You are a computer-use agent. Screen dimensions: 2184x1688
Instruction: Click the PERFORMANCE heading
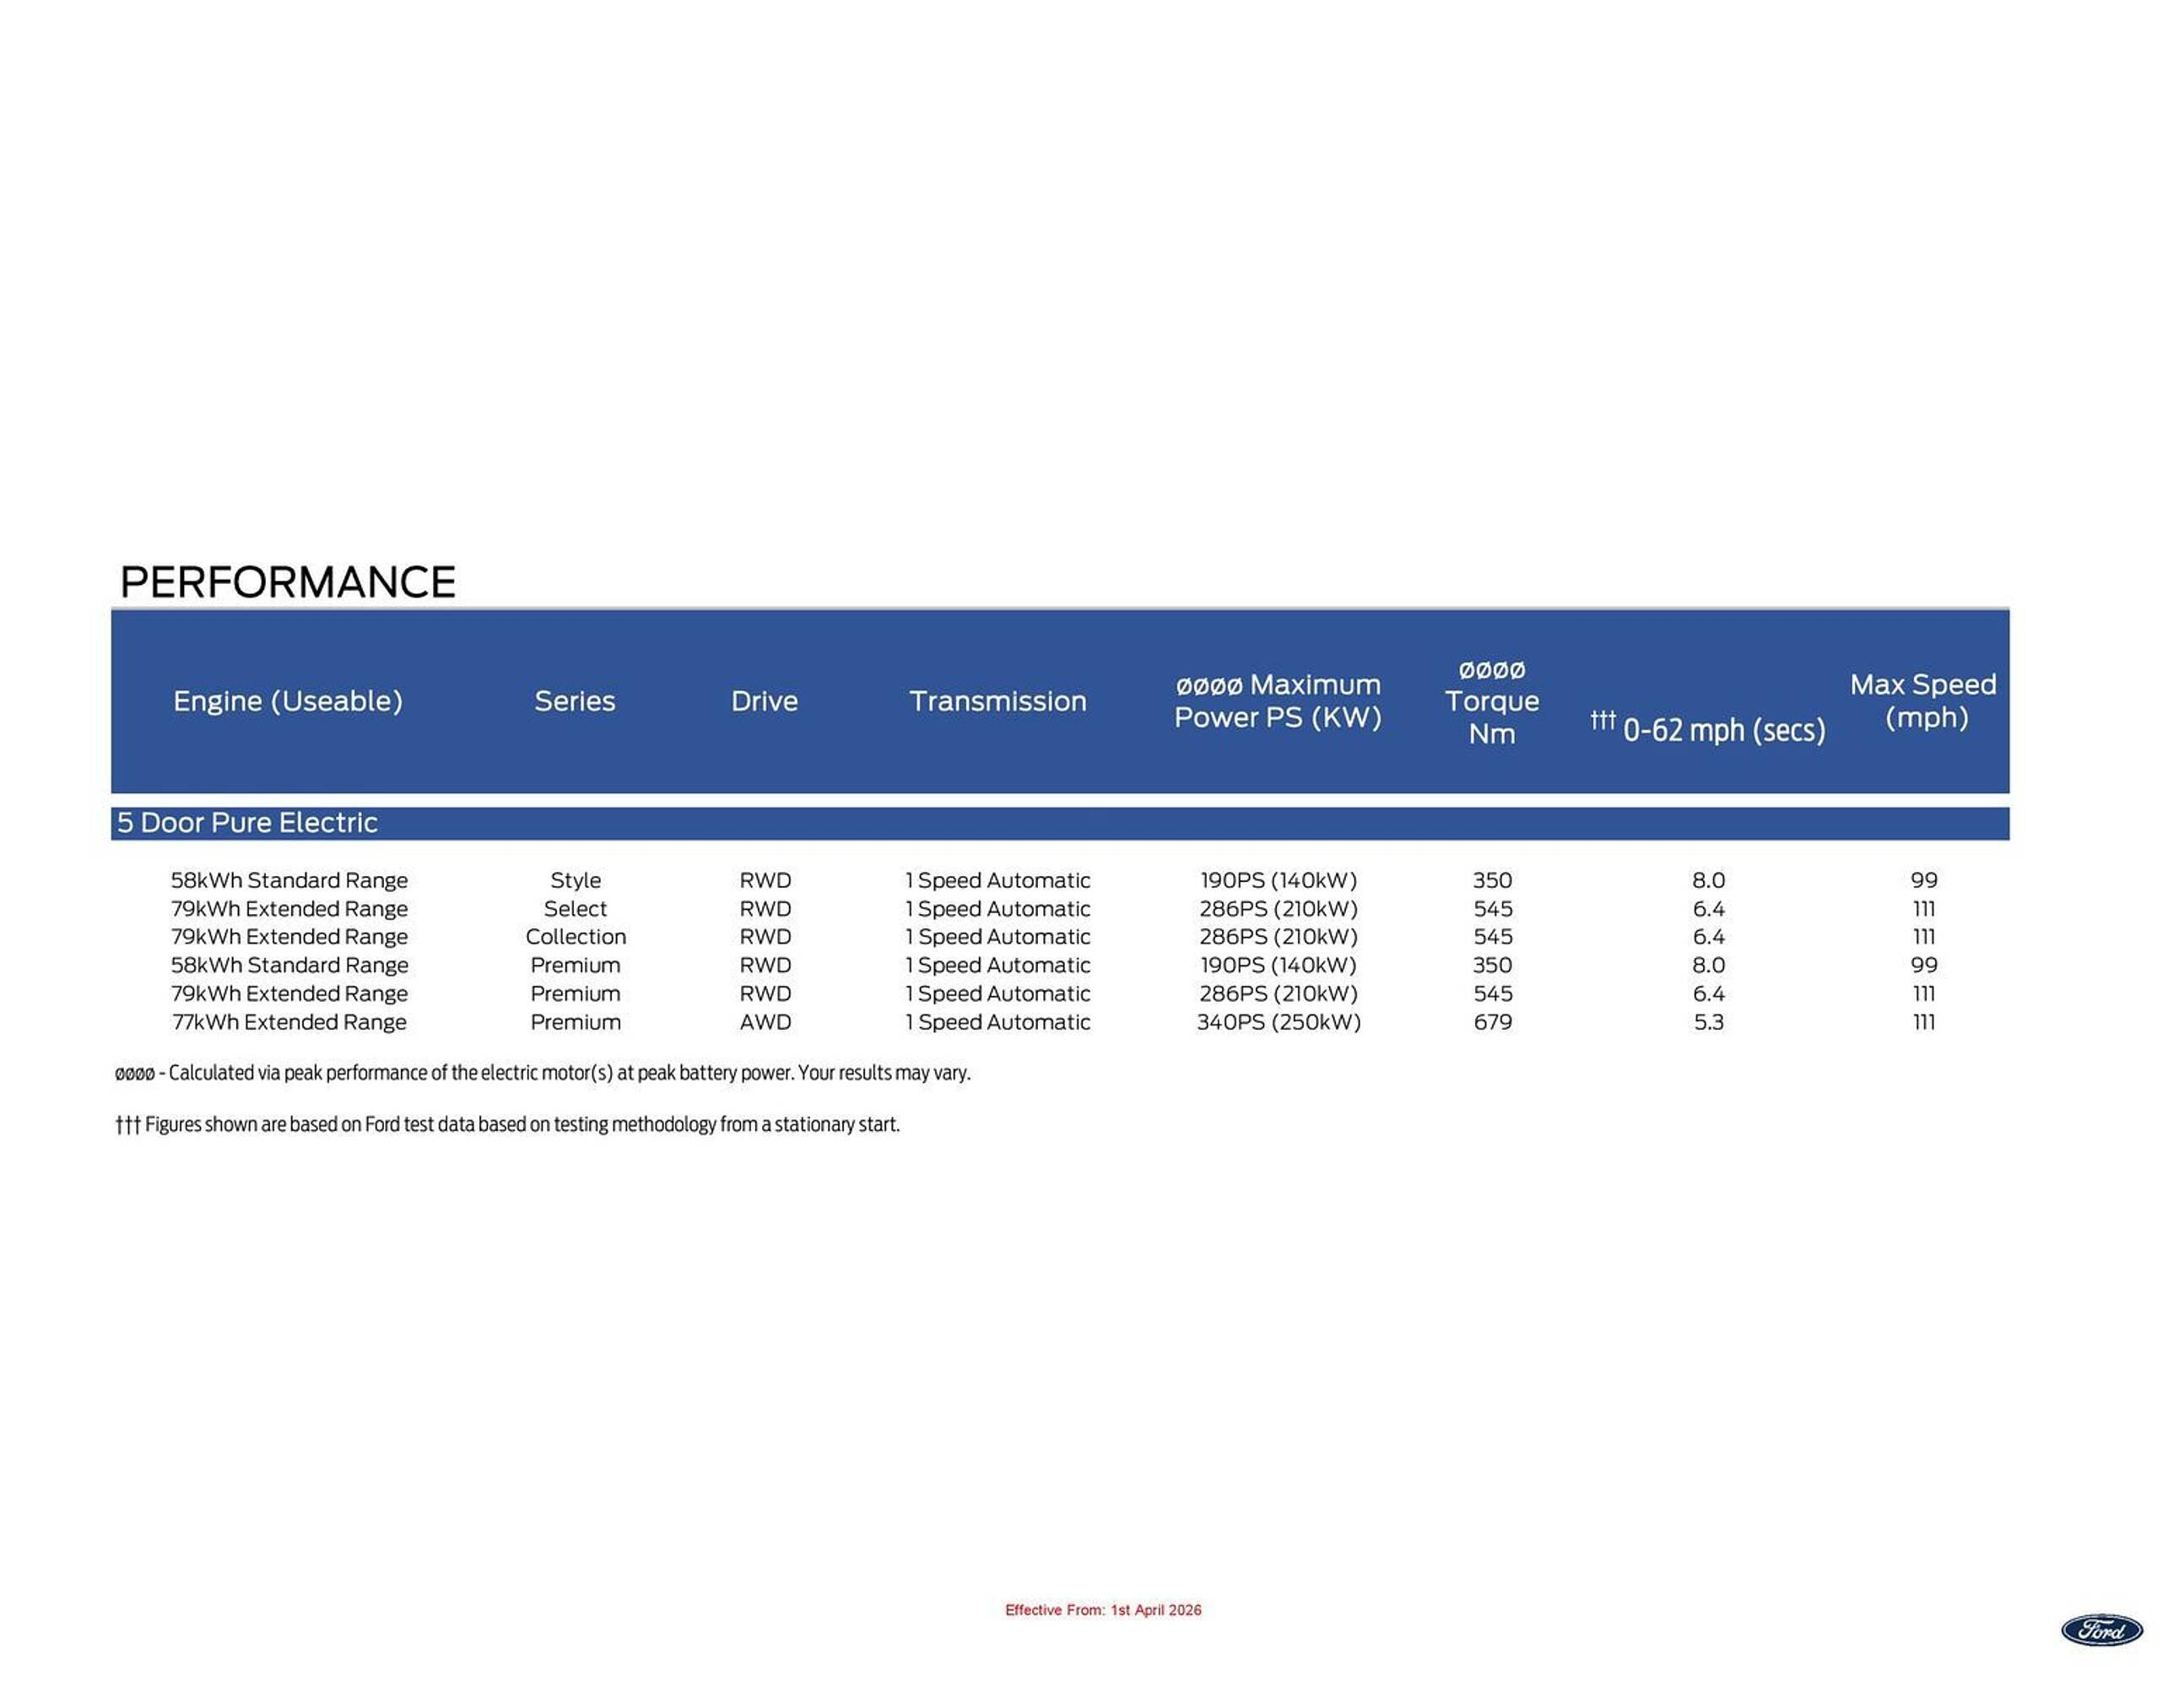pyautogui.click(x=287, y=582)
